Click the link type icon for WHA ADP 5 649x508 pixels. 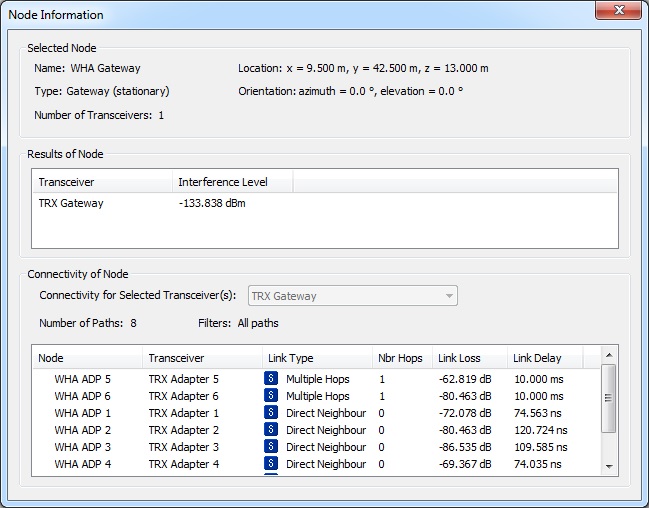[271, 379]
